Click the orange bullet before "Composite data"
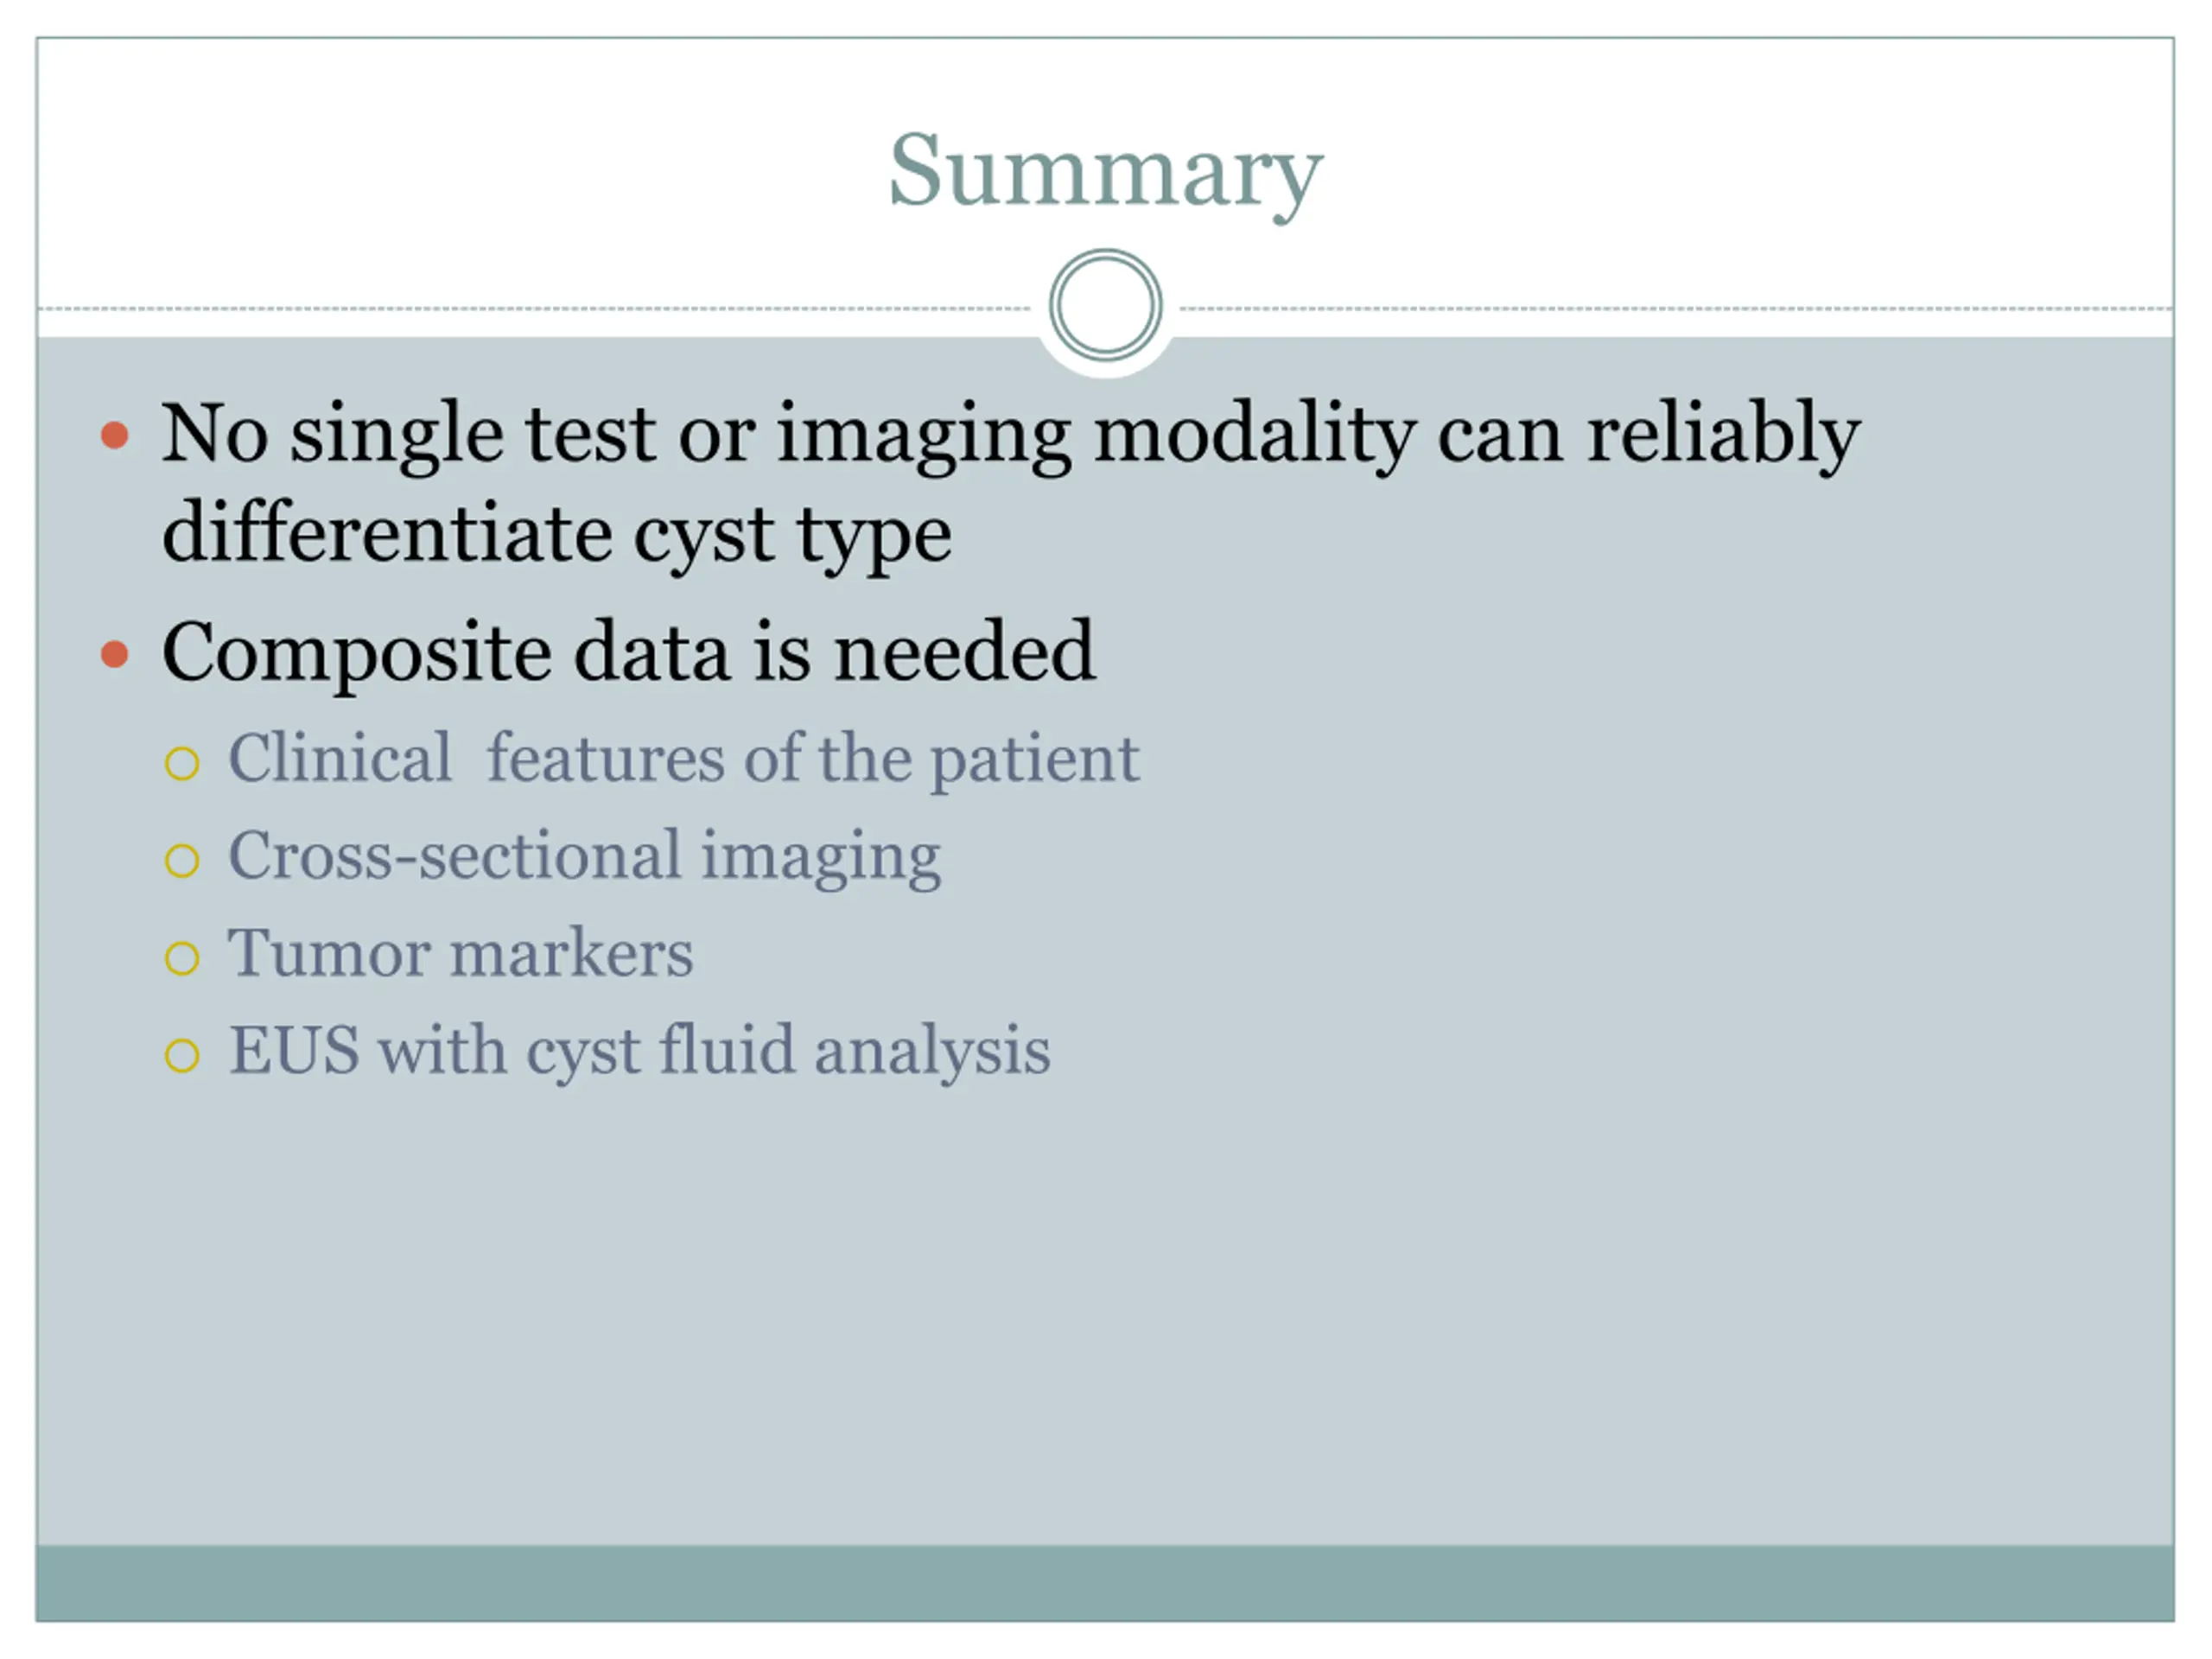Viewport: 2212px width, 1659px height. (x=116, y=654)
